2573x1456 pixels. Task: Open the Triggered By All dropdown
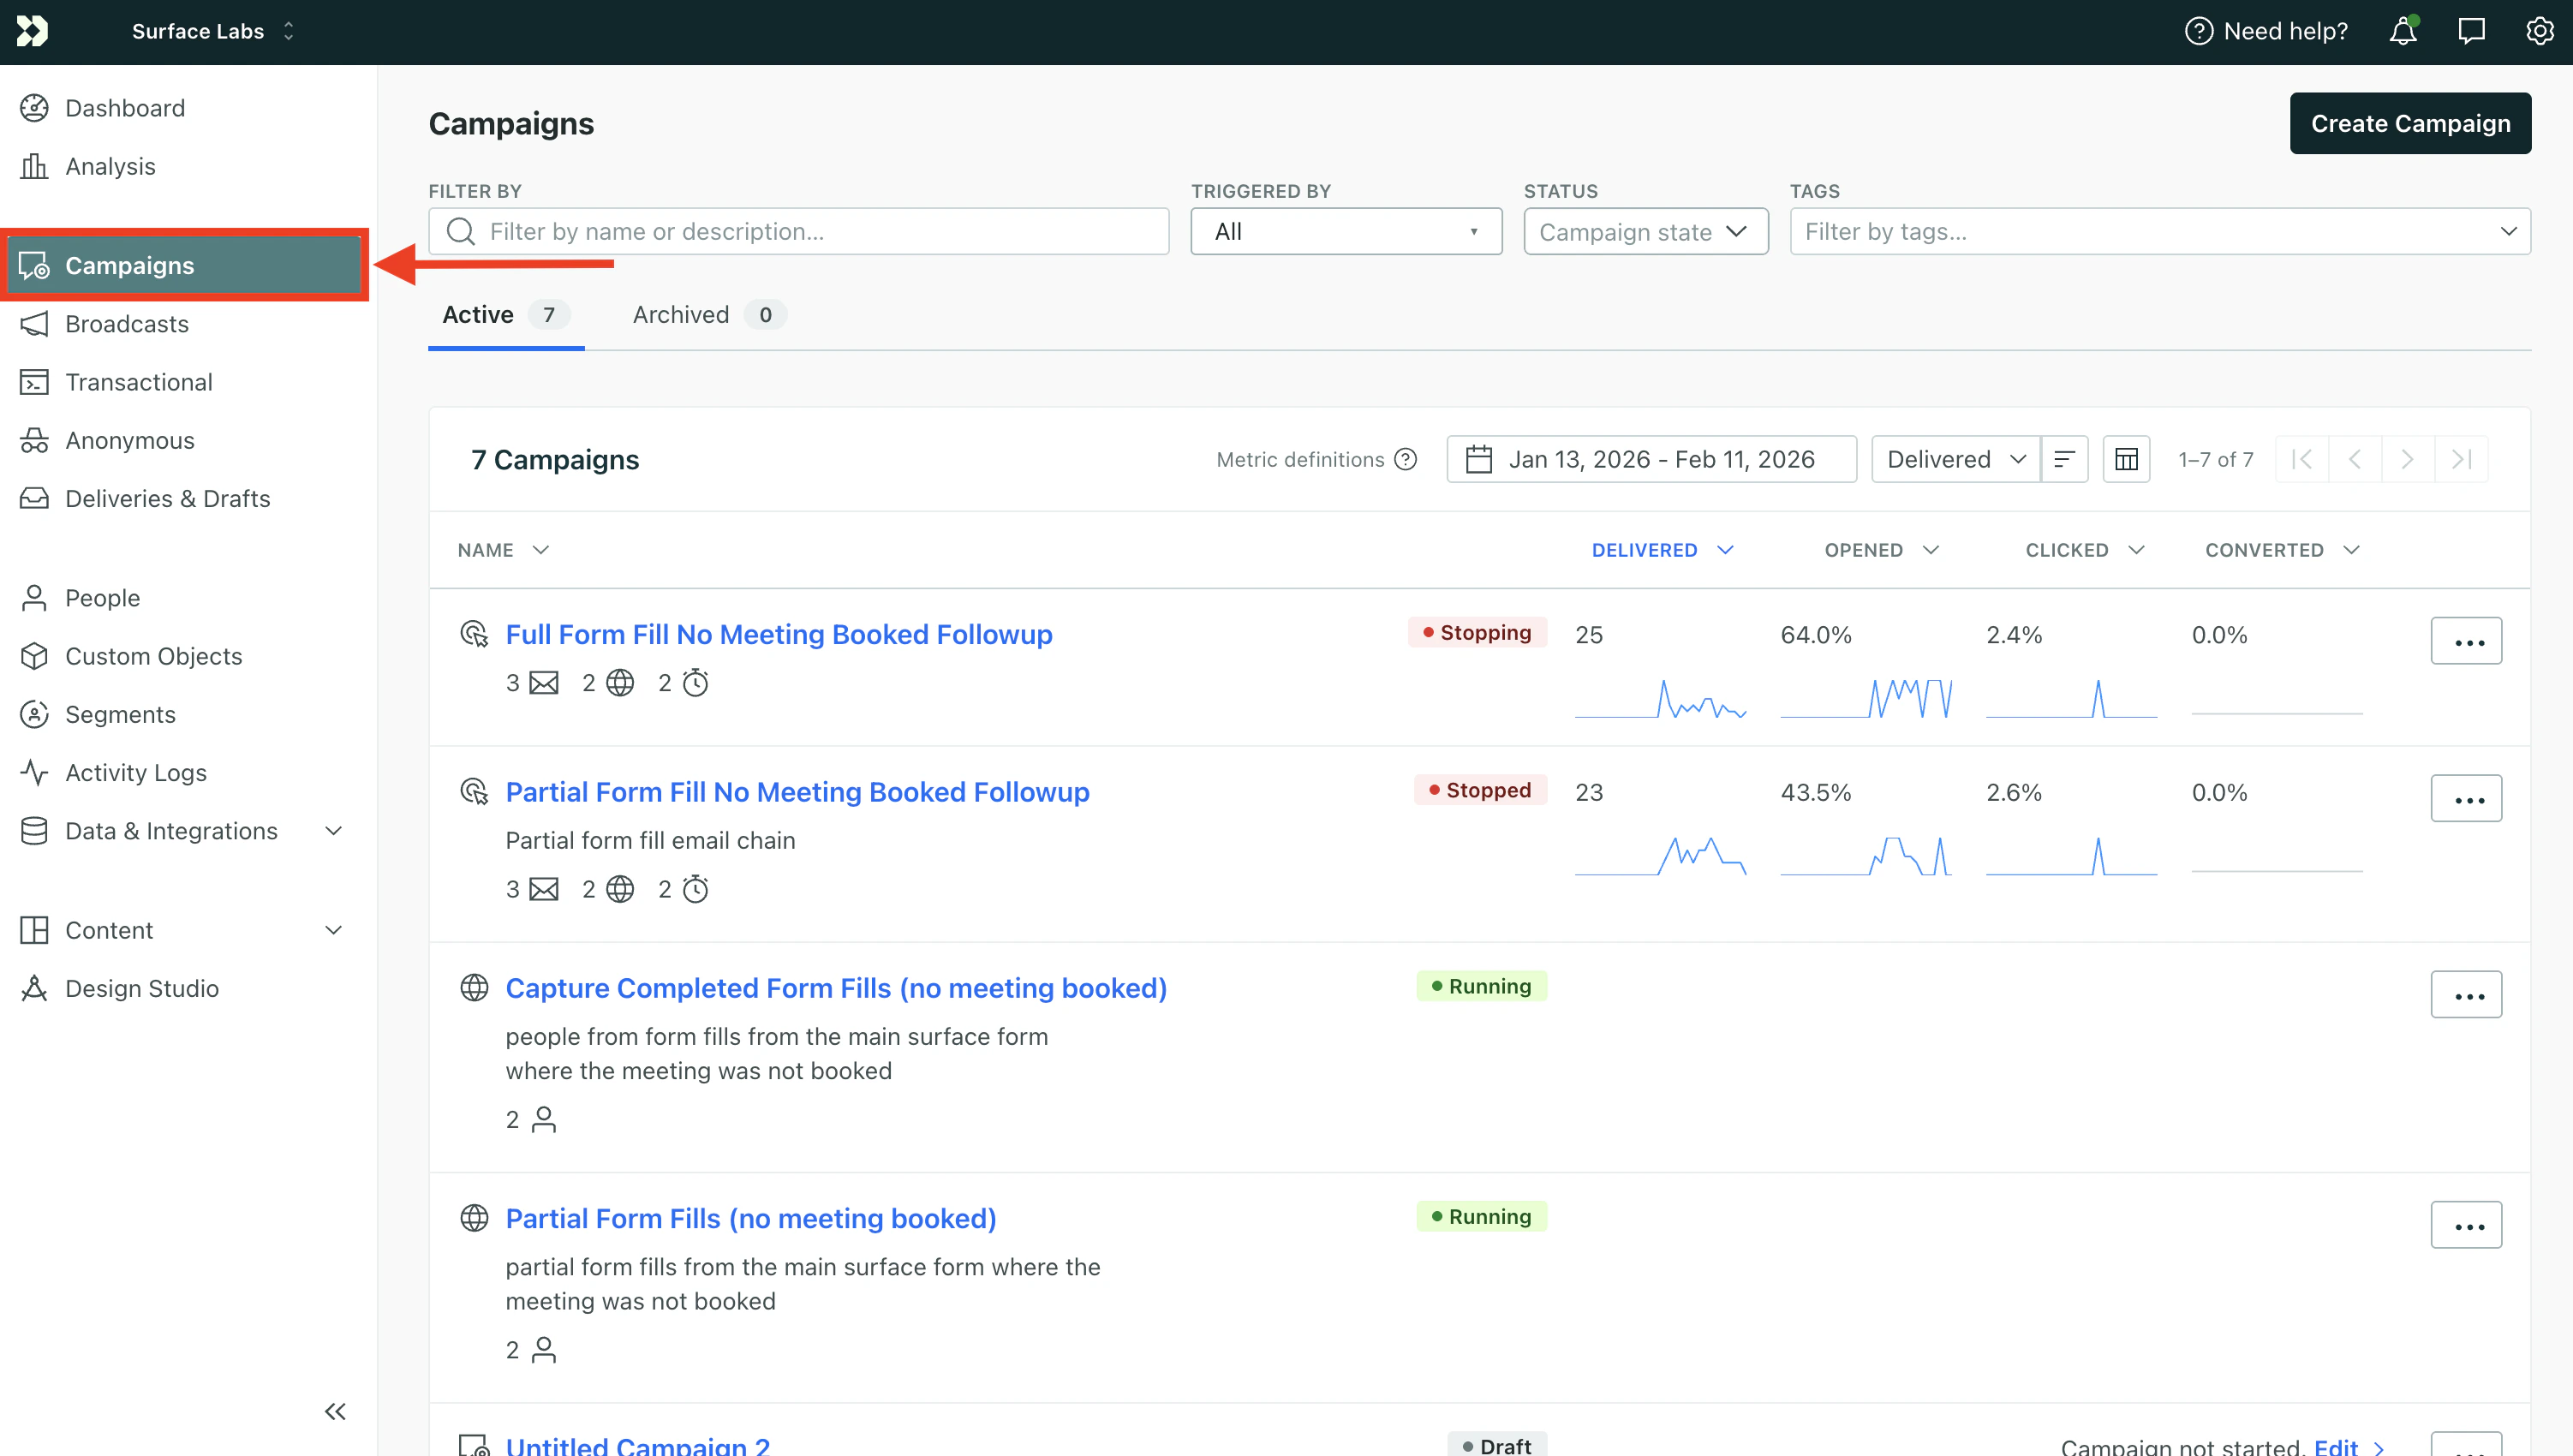(x=1346, y=231)
